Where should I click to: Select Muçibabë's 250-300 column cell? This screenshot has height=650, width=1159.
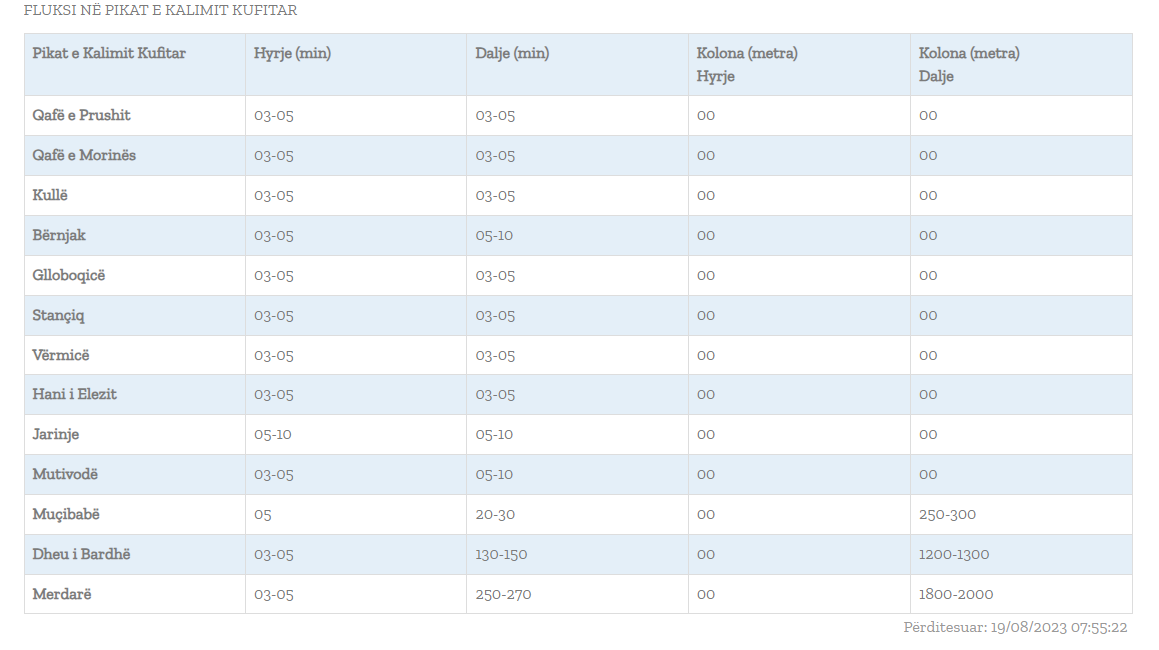pos(947,514)
